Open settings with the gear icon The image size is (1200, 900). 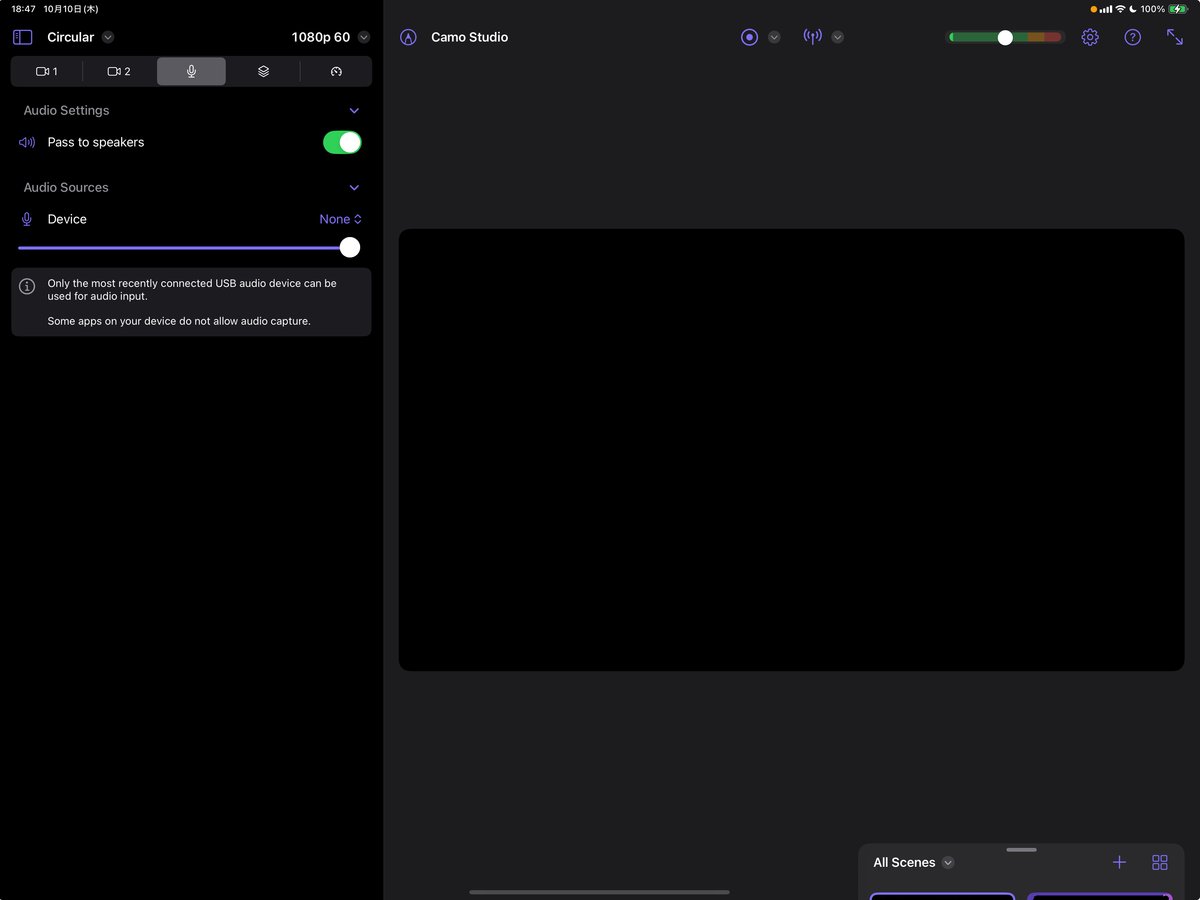click(1090, 37)
